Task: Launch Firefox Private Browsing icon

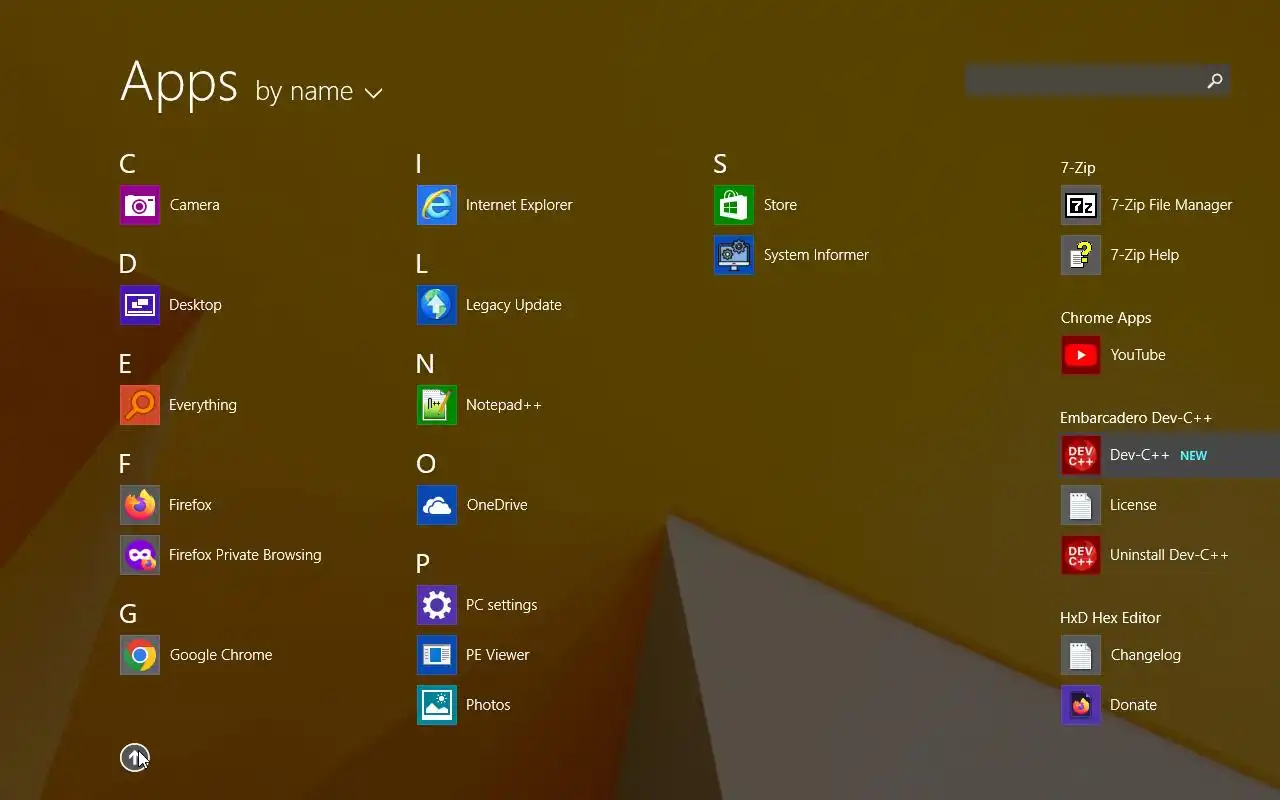Action: tap(140, 555)
